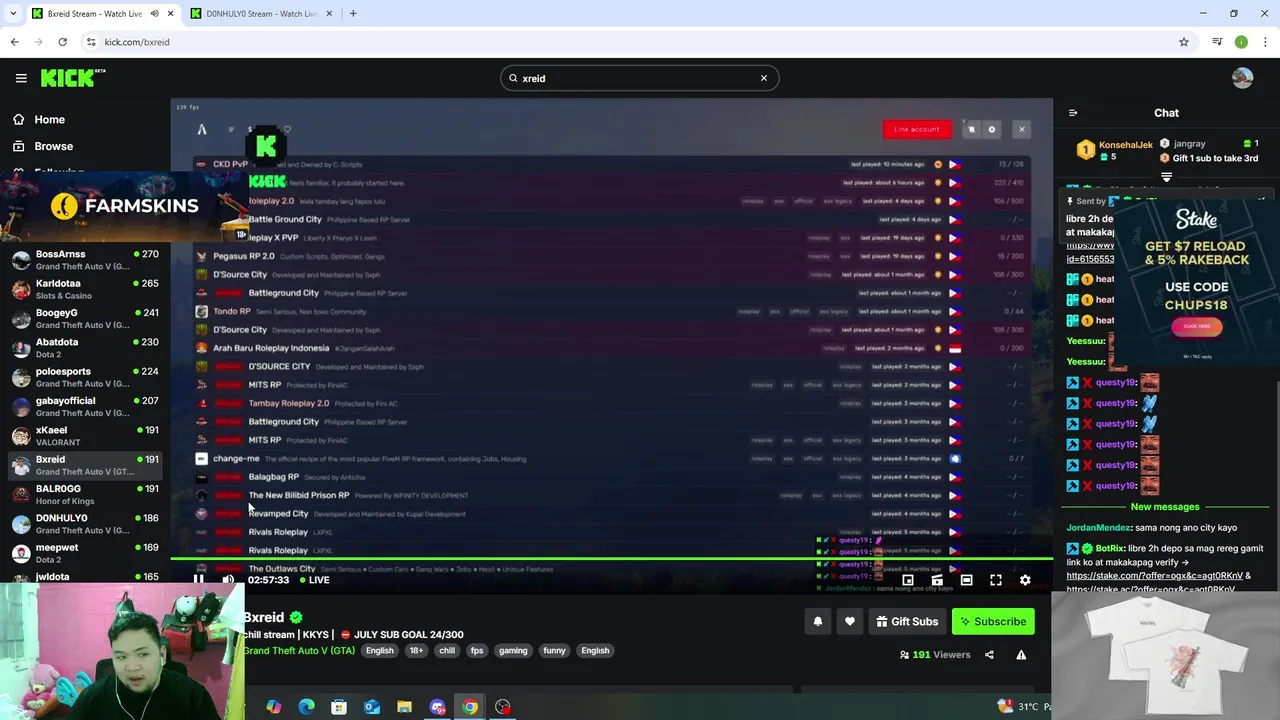Click Link account button in game overlay
The height and width of the screenshot is (720, 1280).
click(917, 129)
